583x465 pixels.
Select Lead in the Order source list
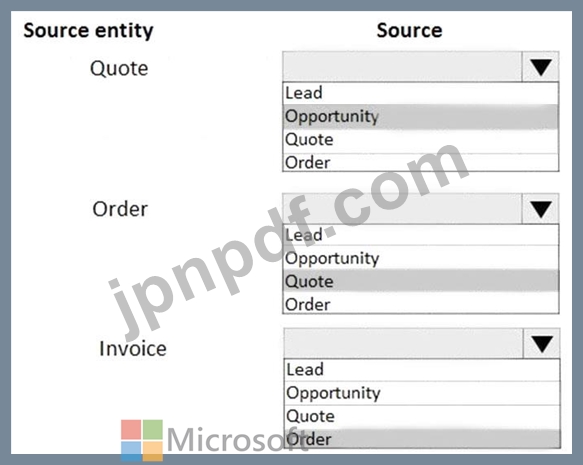coord(421,235)
